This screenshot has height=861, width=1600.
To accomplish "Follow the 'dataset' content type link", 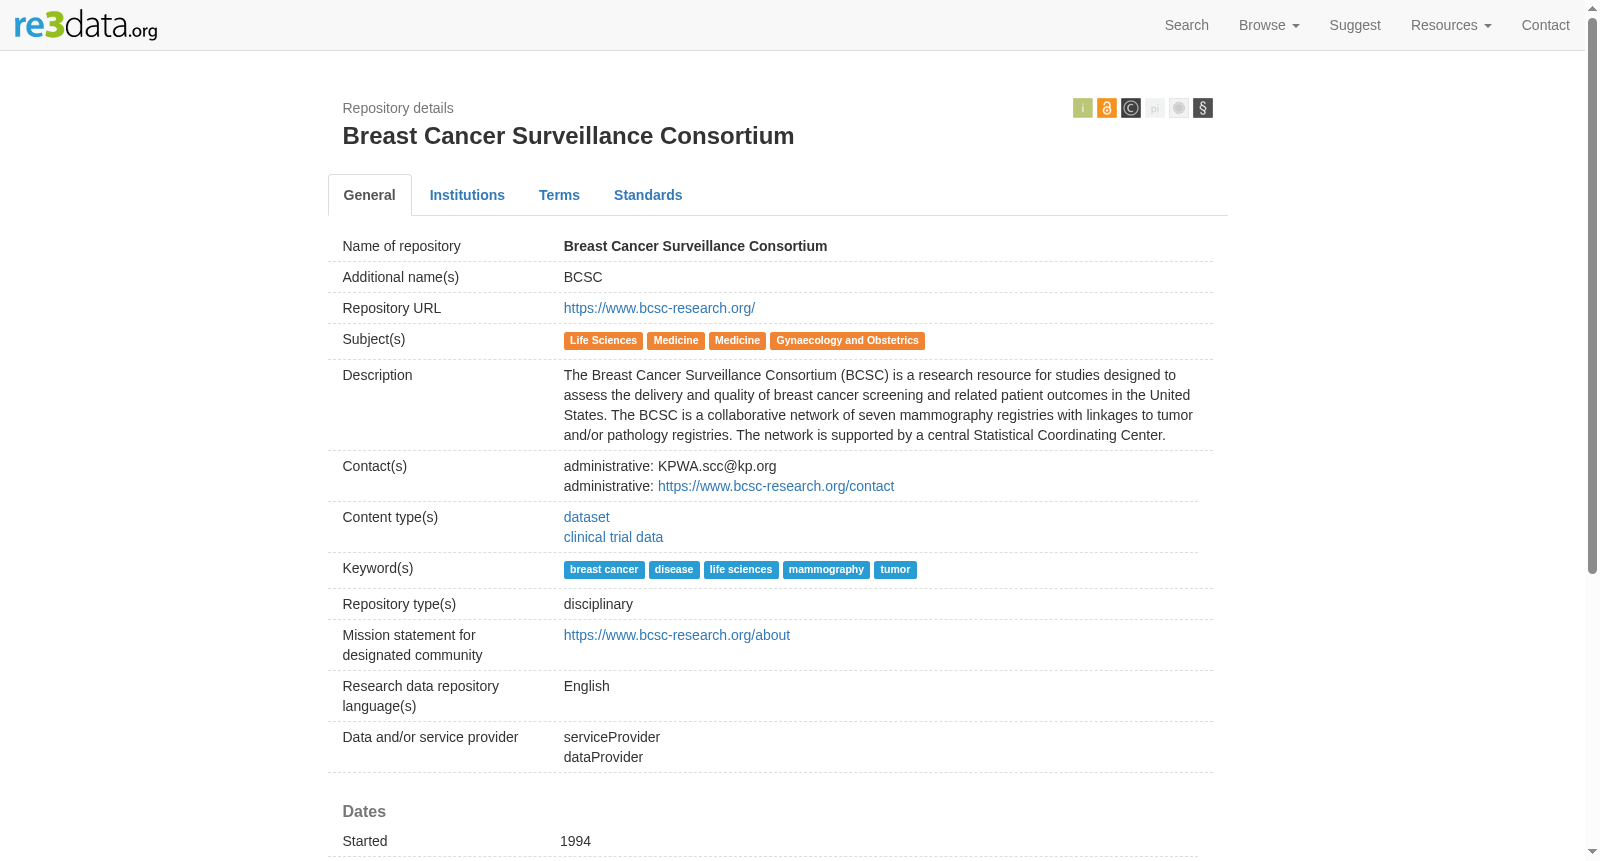I will click(x=586, y=517).
